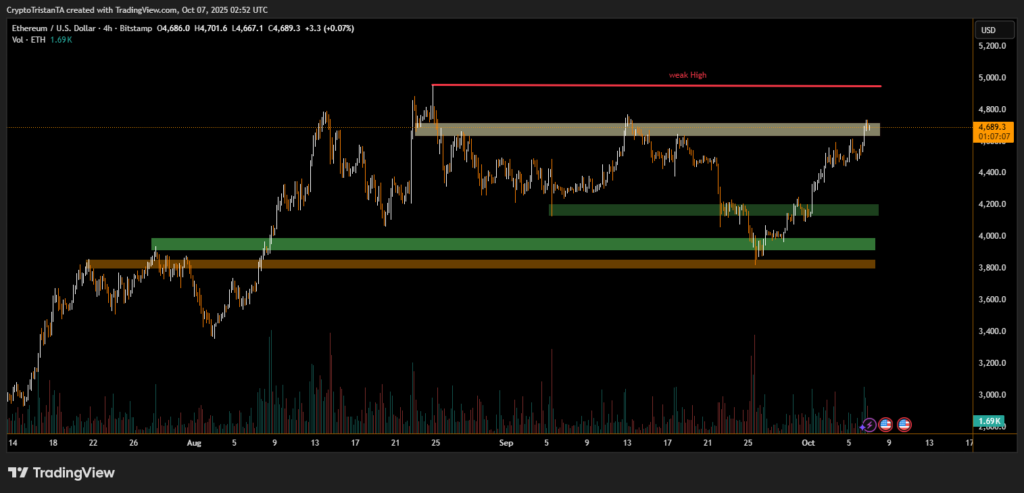
Task: Click the Aug label on time axis
Action: click(x=194, y=440)
